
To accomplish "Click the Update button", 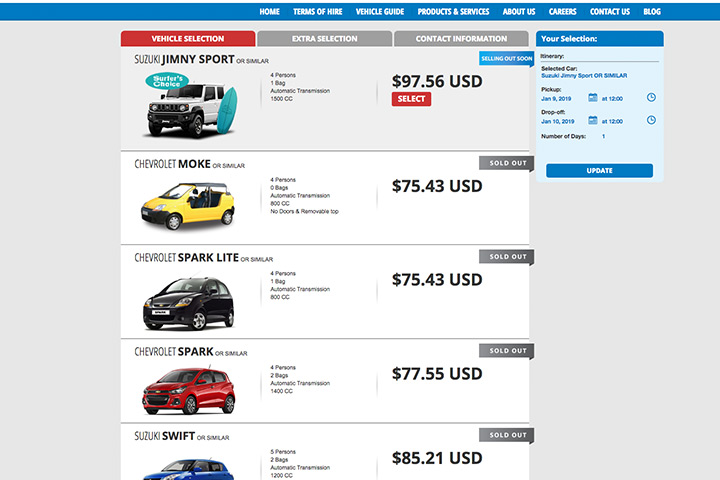I will point(599,170).
